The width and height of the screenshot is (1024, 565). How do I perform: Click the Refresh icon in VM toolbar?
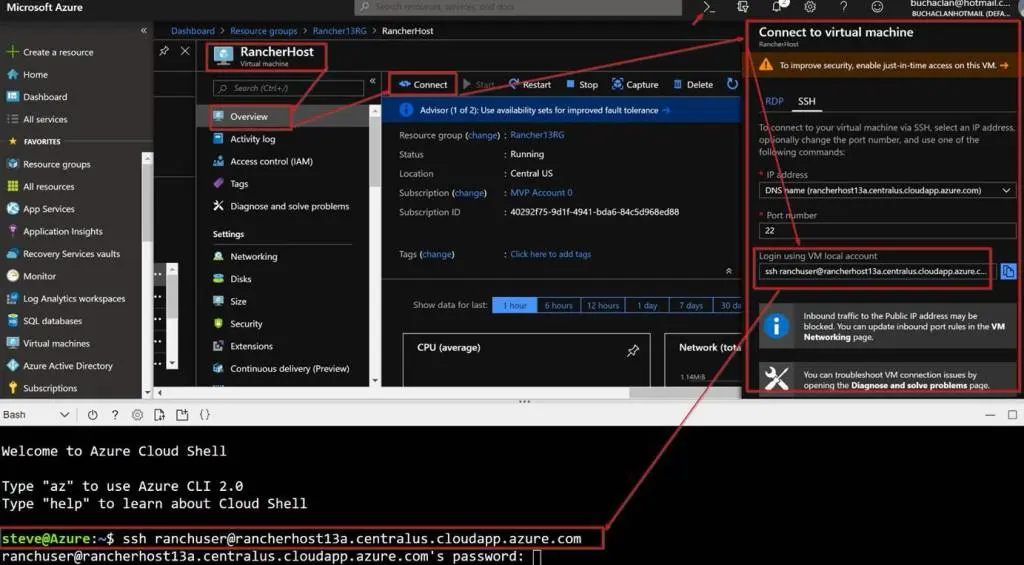(x=732, y=84)
